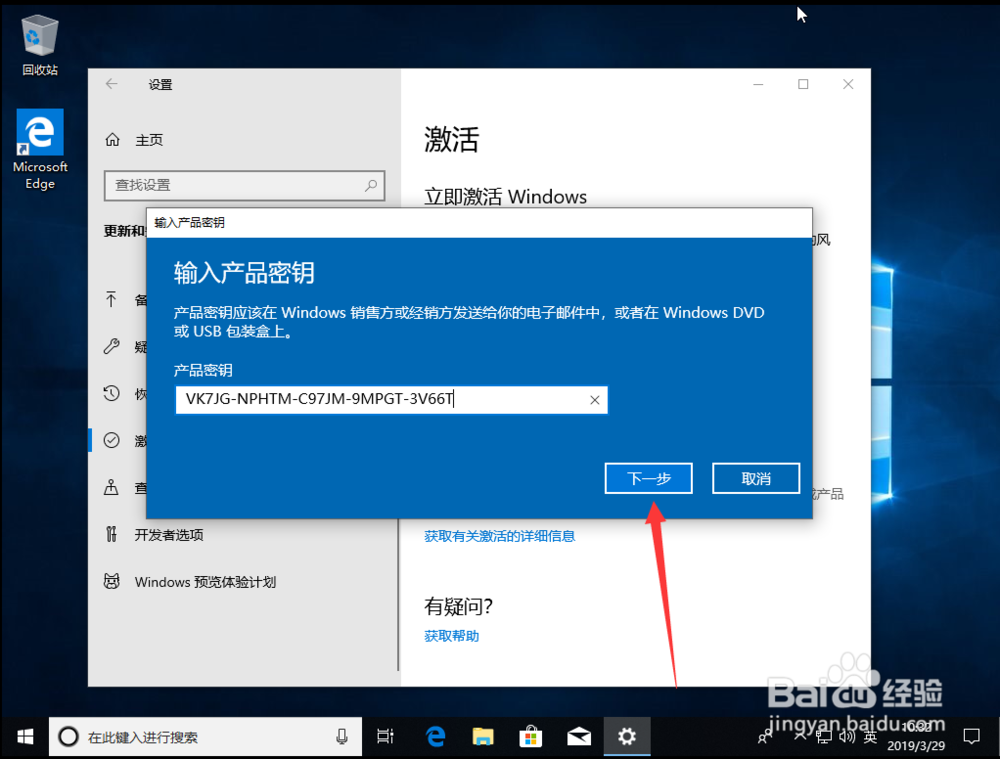Open the Mail app from the taskbar
Screen dimensions: 1000x759
pos(578,737)
